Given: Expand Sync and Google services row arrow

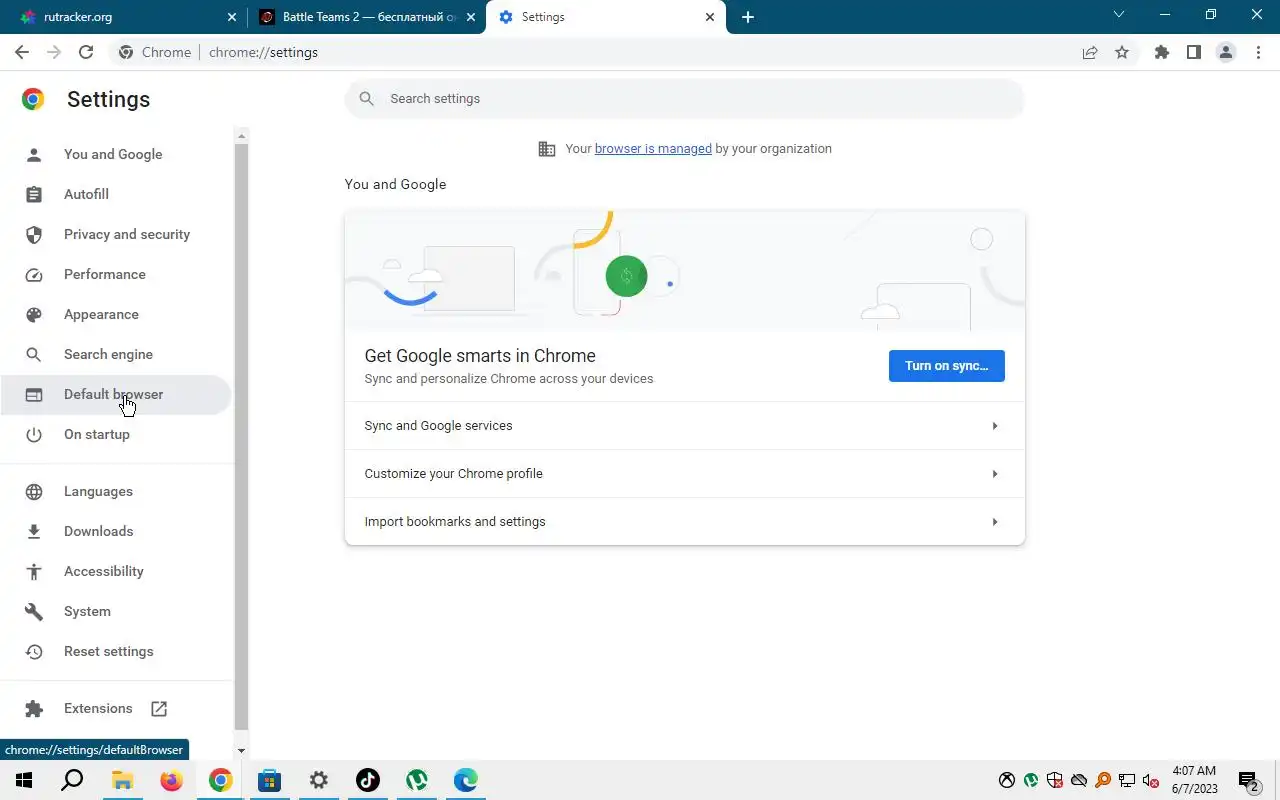Looking at the screenshot, I should tap(994, 426).
